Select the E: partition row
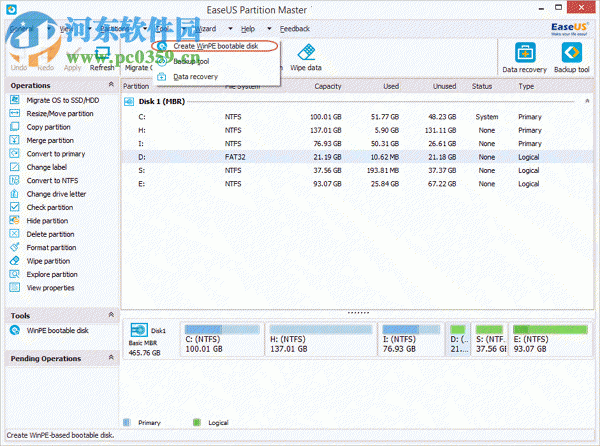 click(357, 184)
